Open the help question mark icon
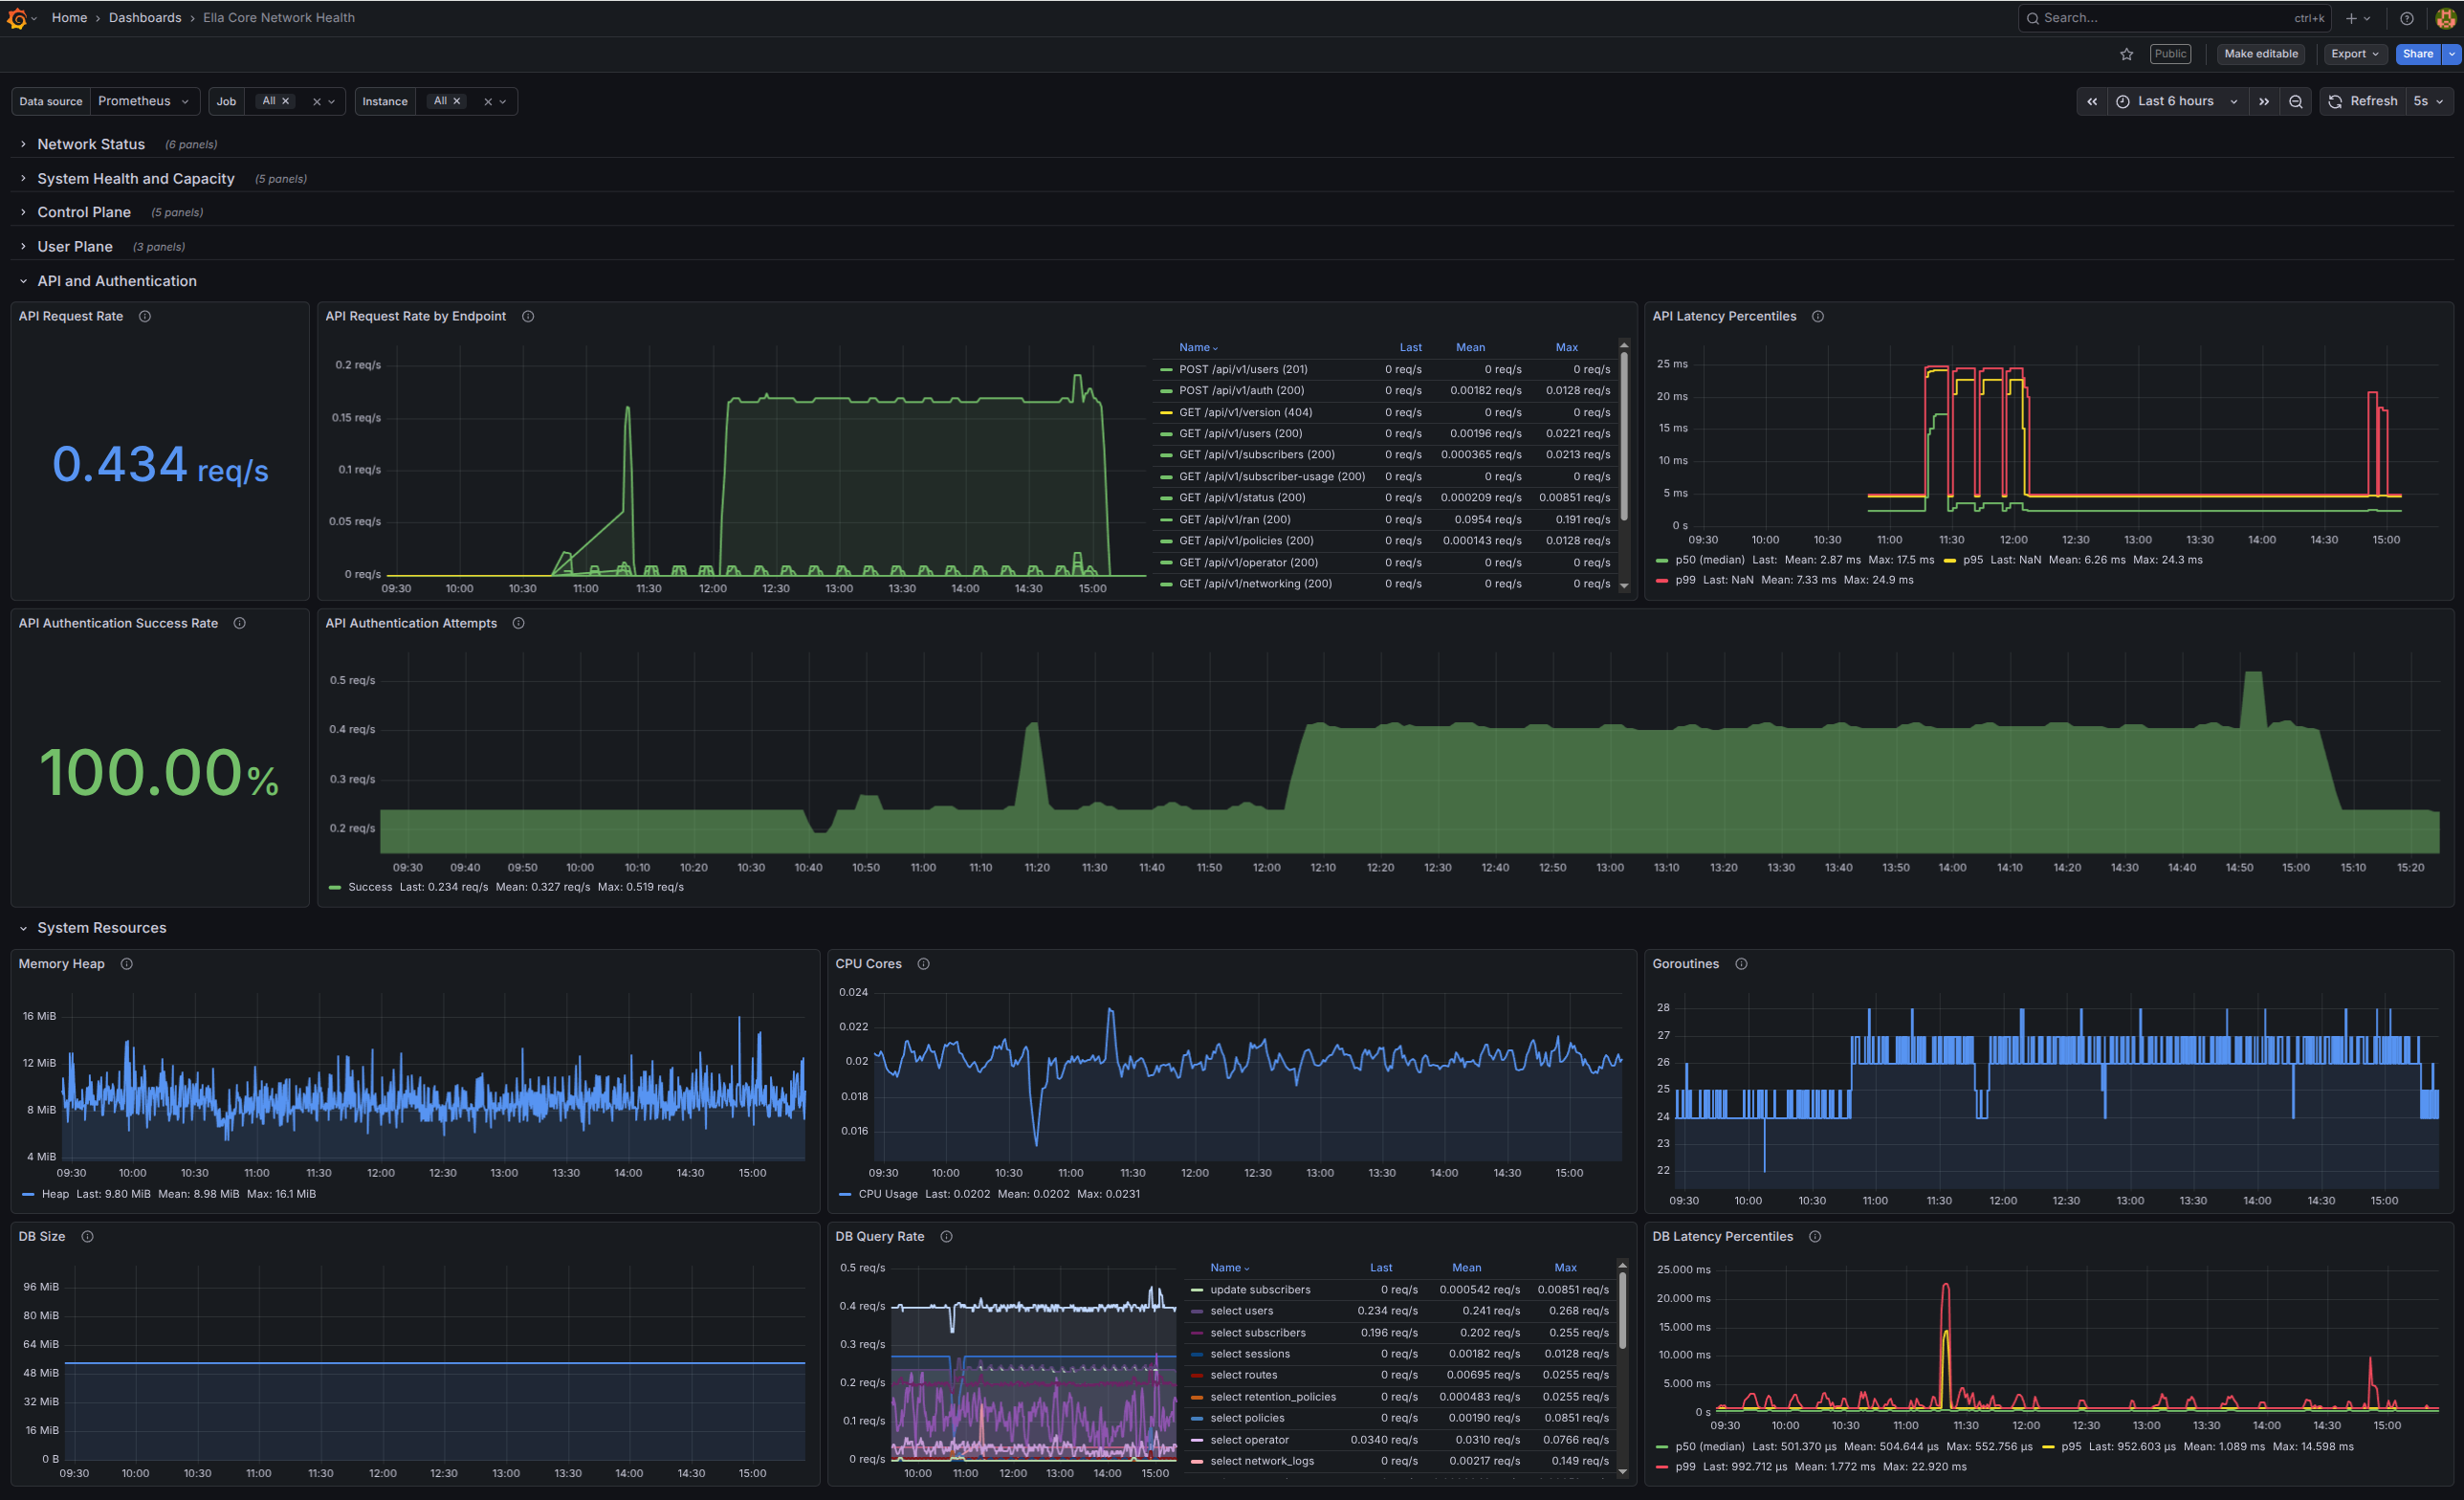2464x1500 pixels. pos(2406,18)
